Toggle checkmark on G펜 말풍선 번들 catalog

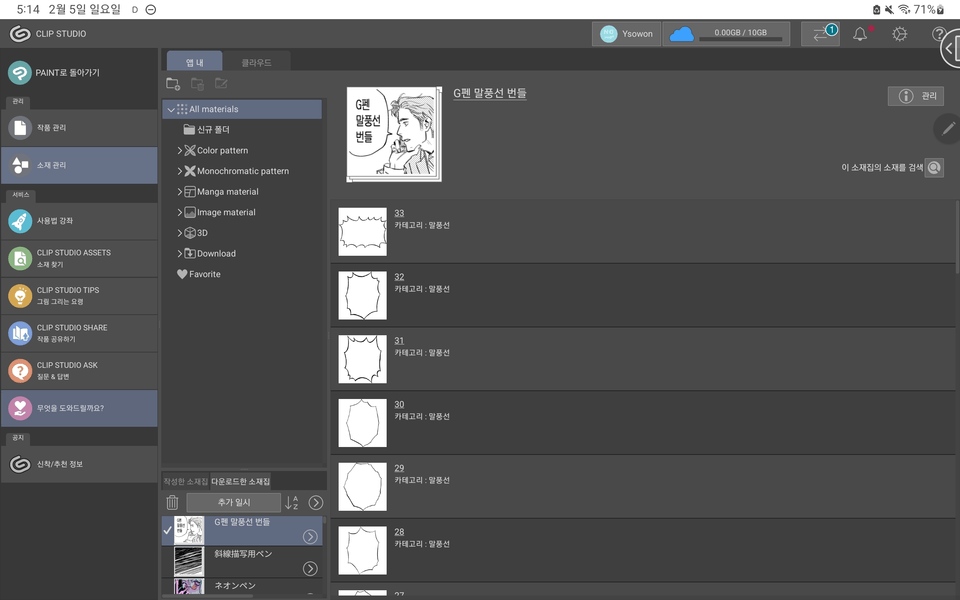click(x=168, y=531)
